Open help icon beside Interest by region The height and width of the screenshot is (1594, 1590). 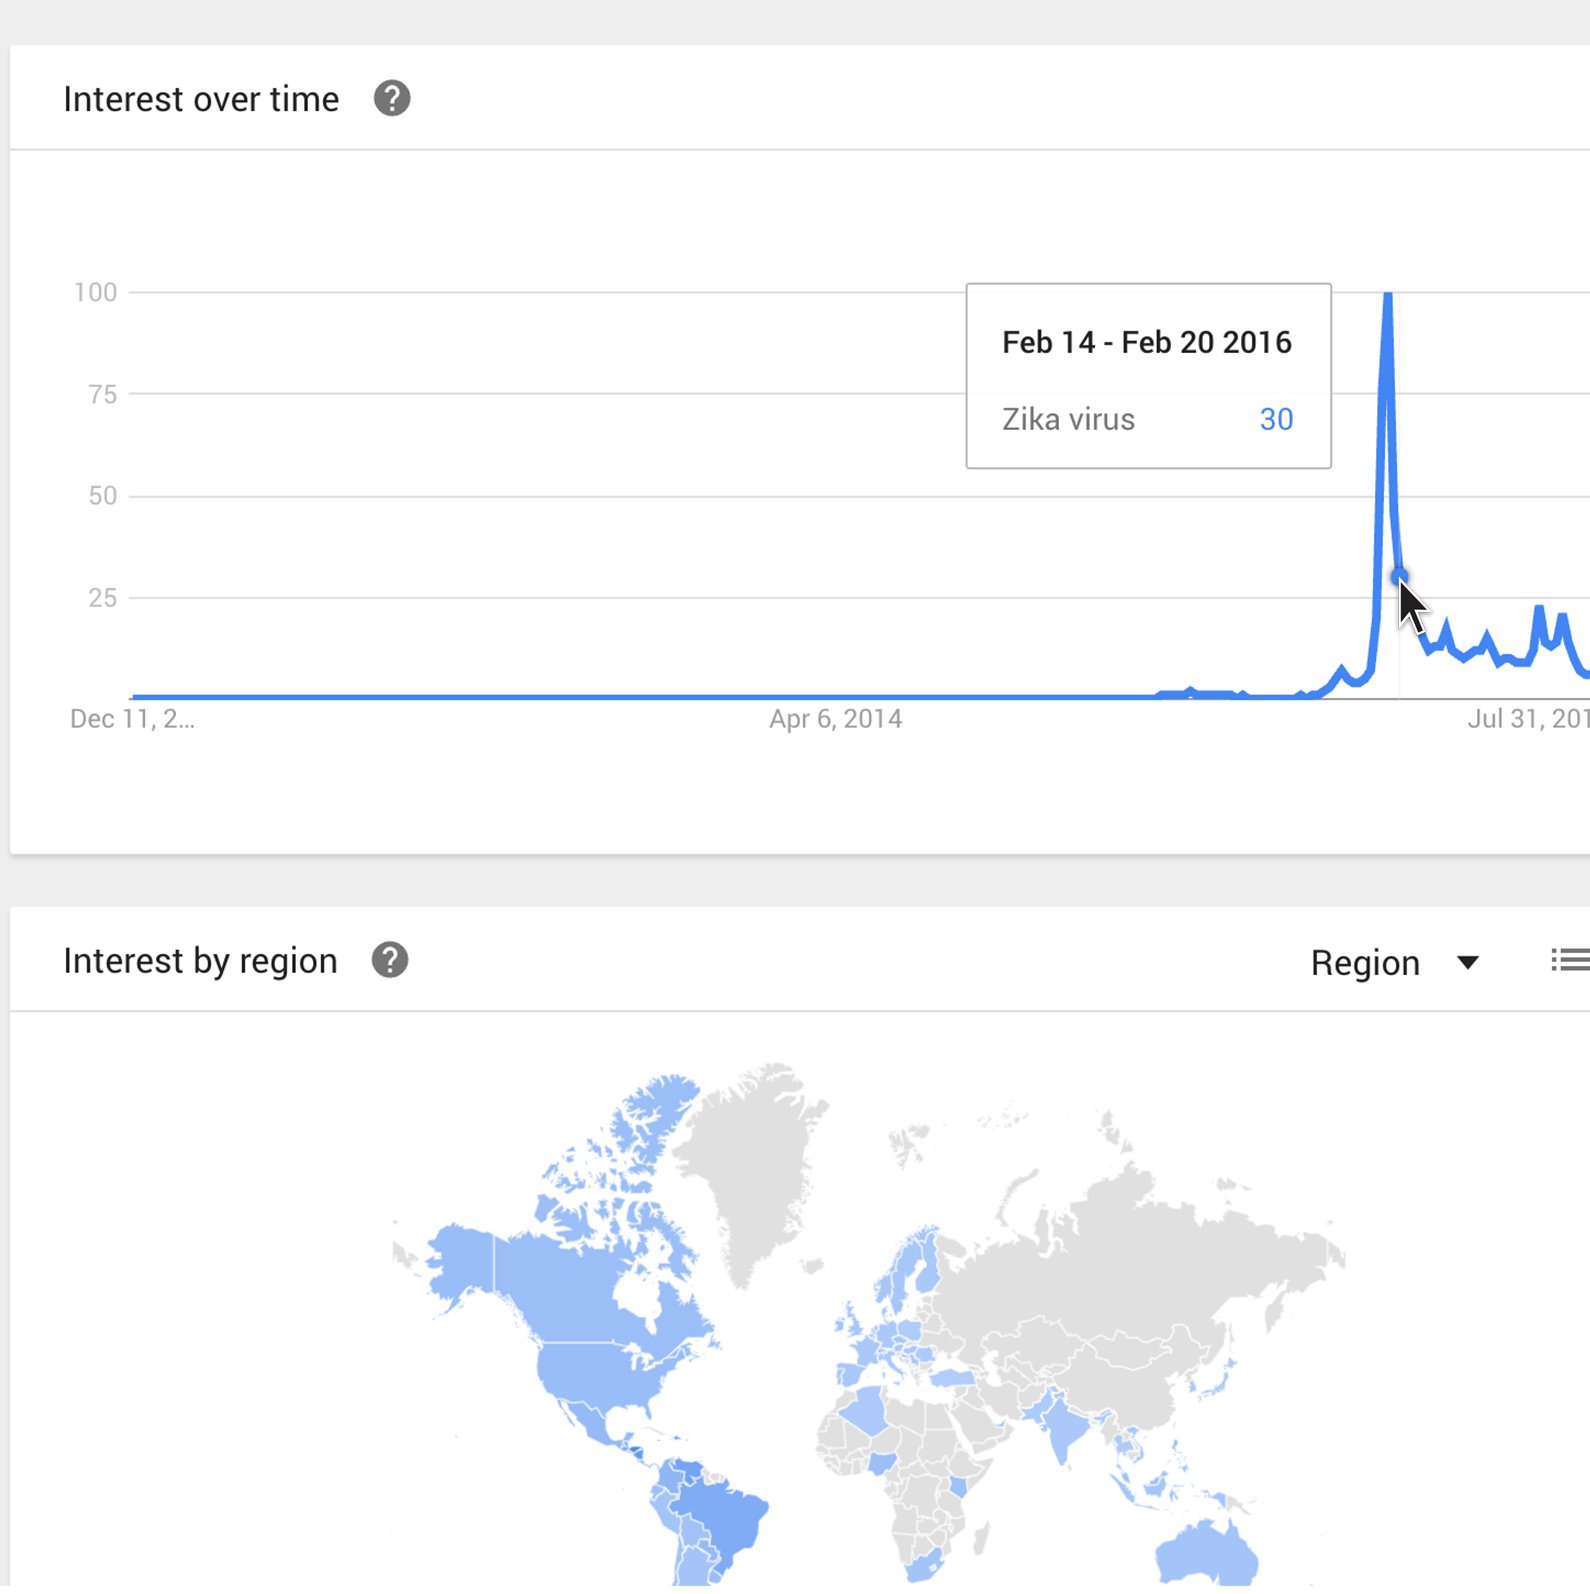[x=390, y=960]
